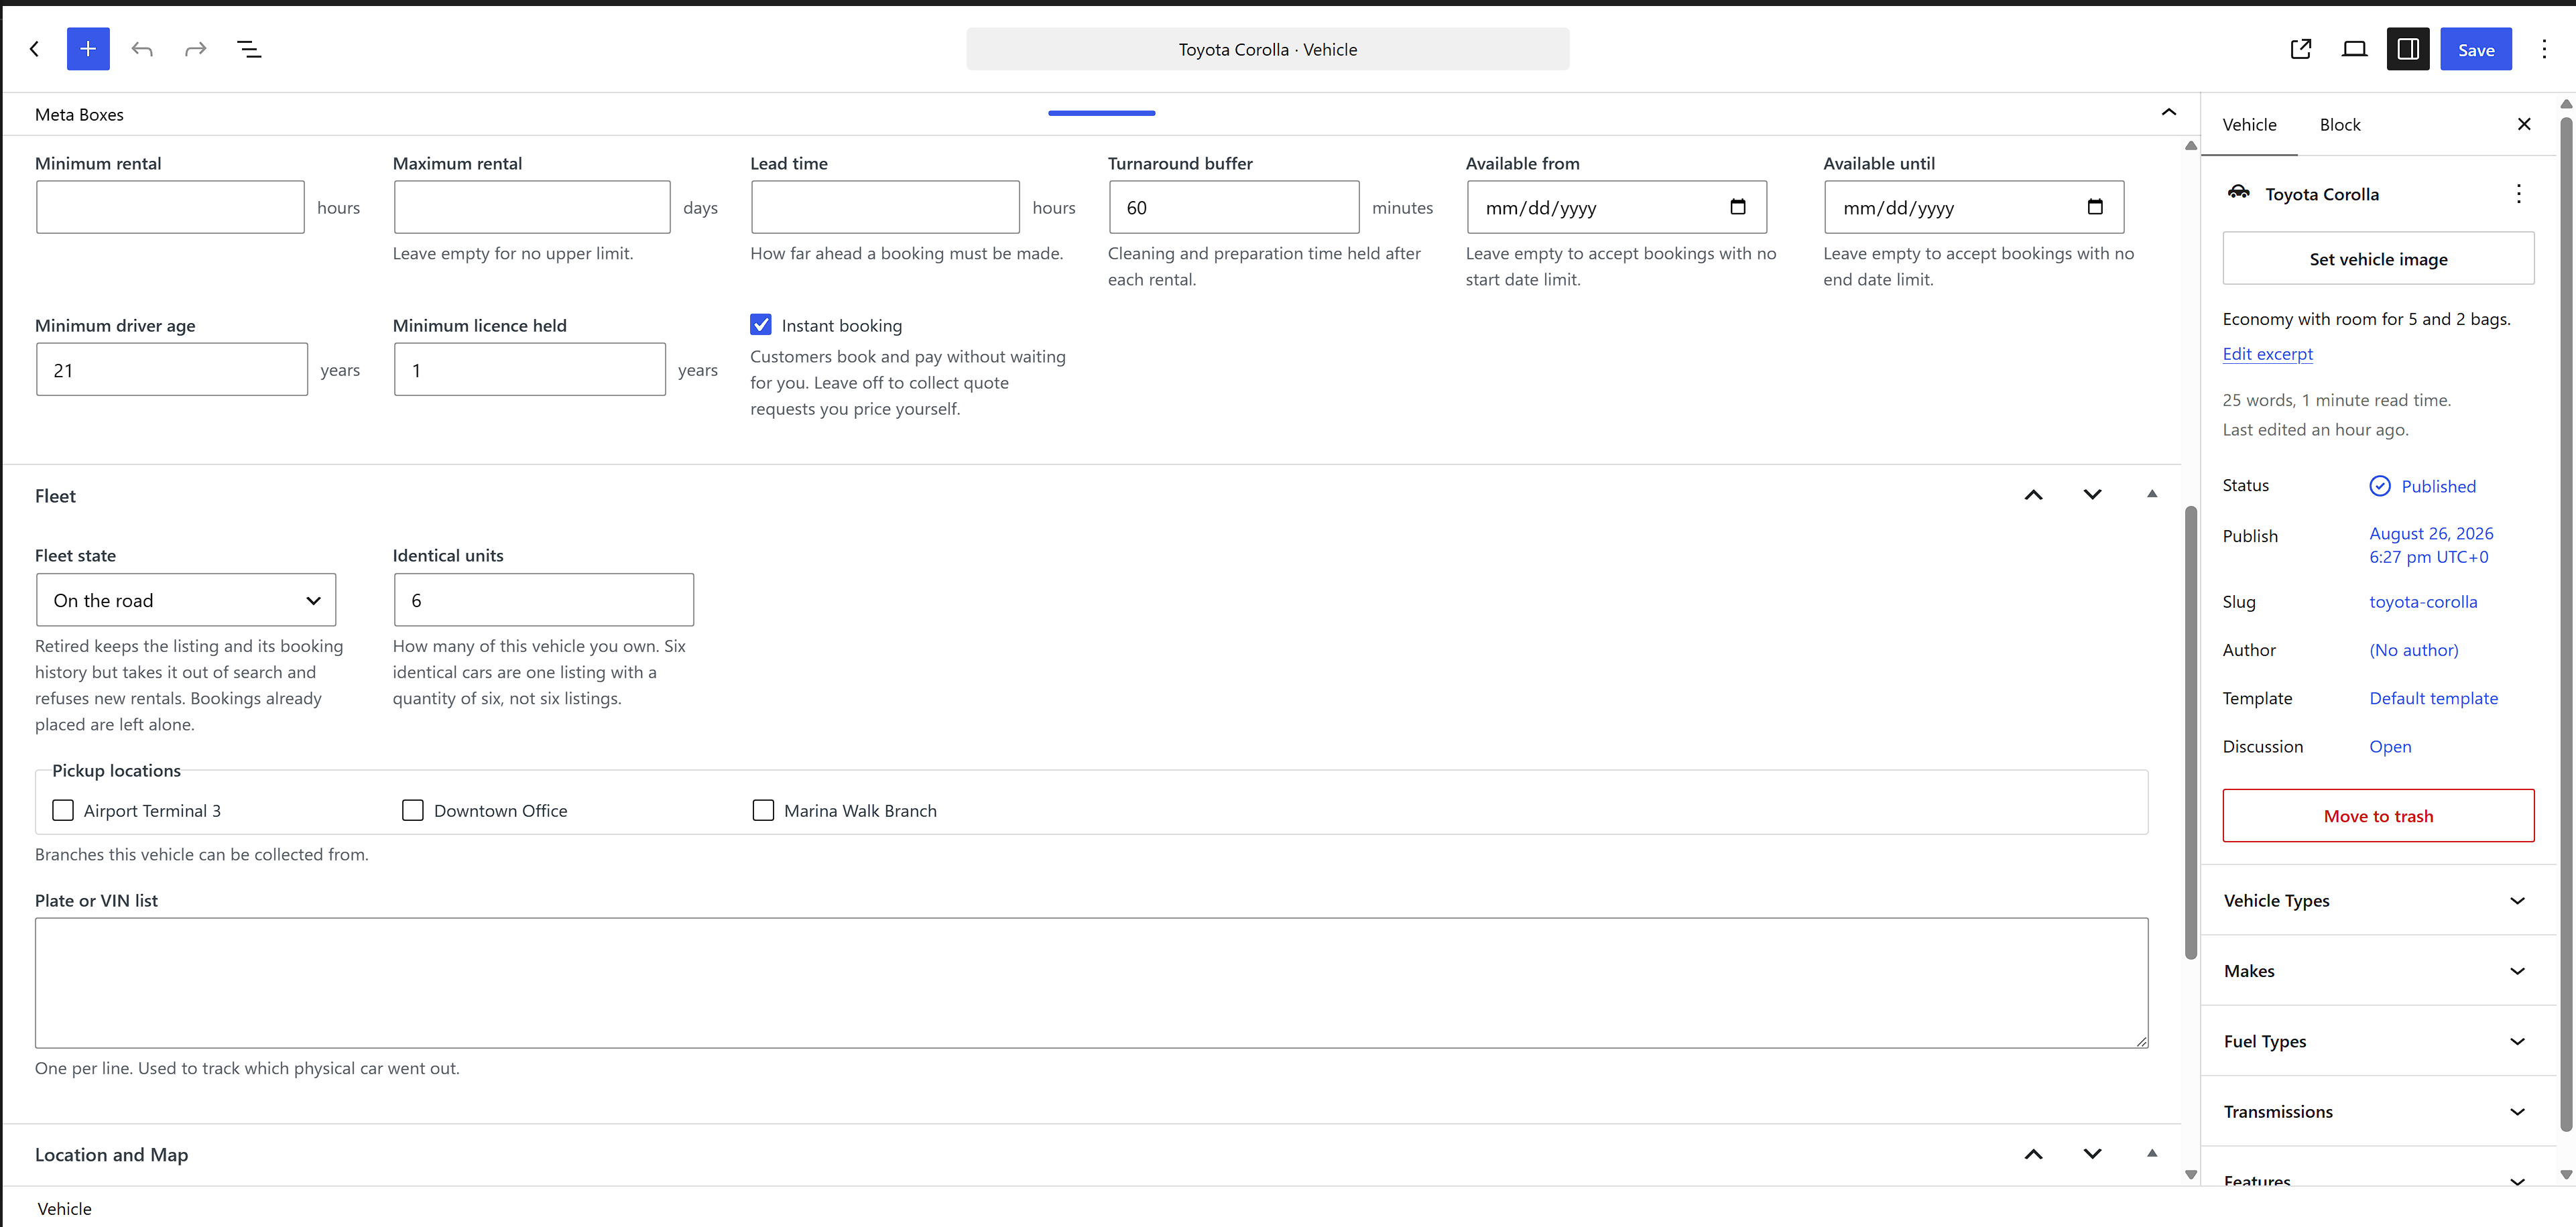Image resolution: width=2576 pixels, height=1227 pixels.
Task: Click the Maximum rental days field
Action: coord(532,207)
